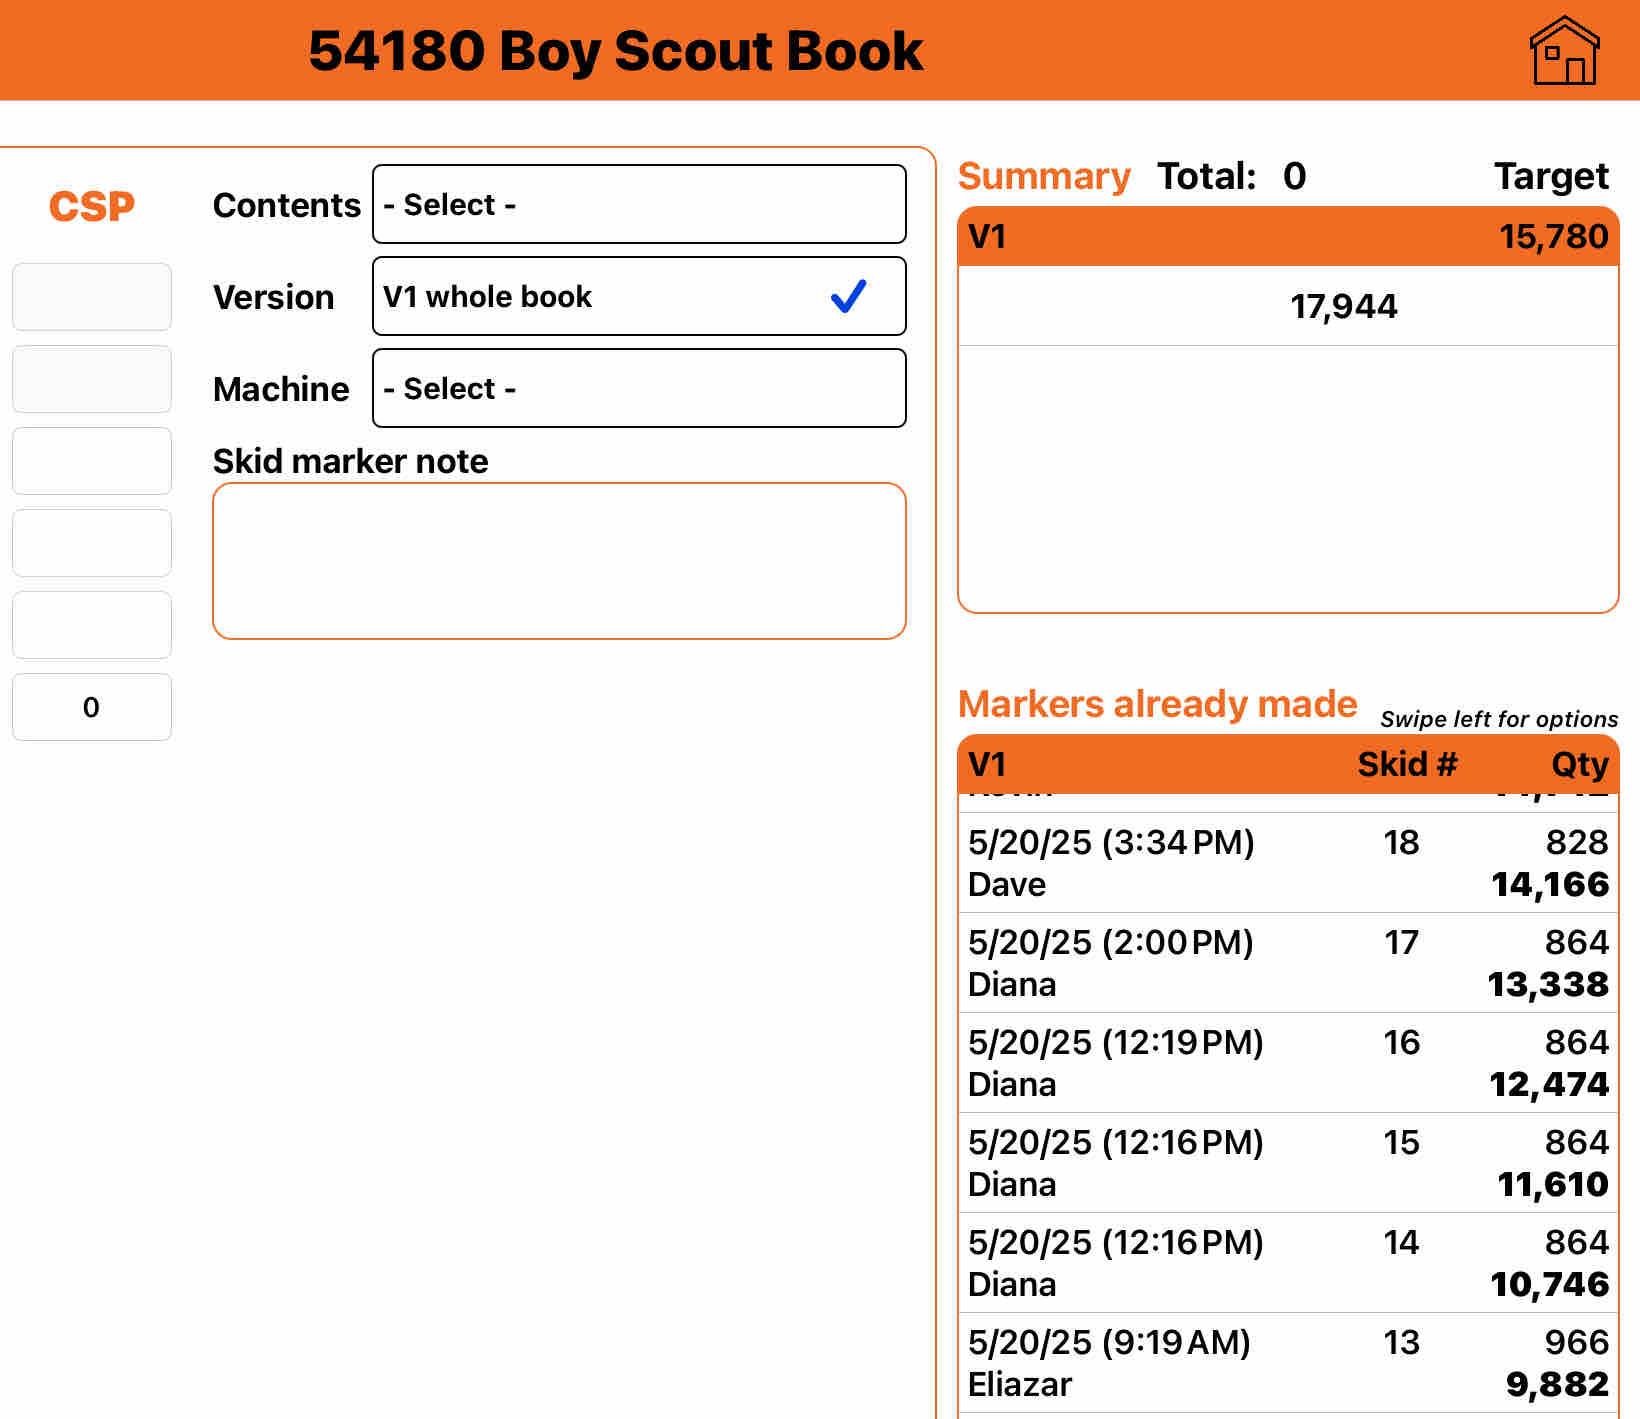Click the blue checkmark in Version field
1640x1419 pixels.
848,296
